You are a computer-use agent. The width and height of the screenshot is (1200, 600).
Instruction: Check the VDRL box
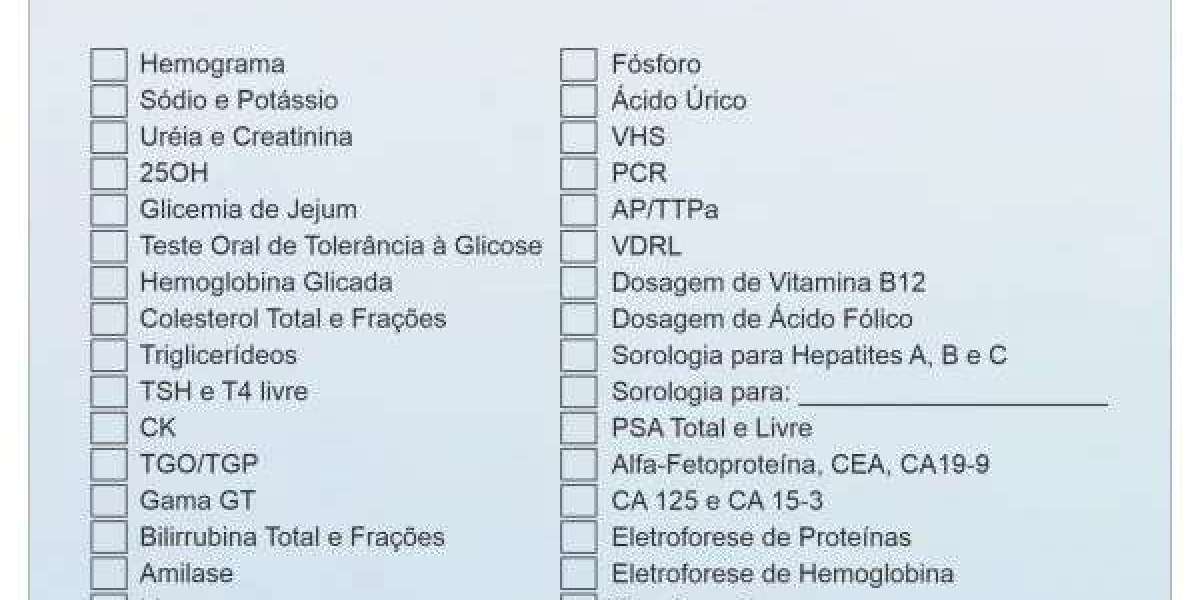[578, 246]
